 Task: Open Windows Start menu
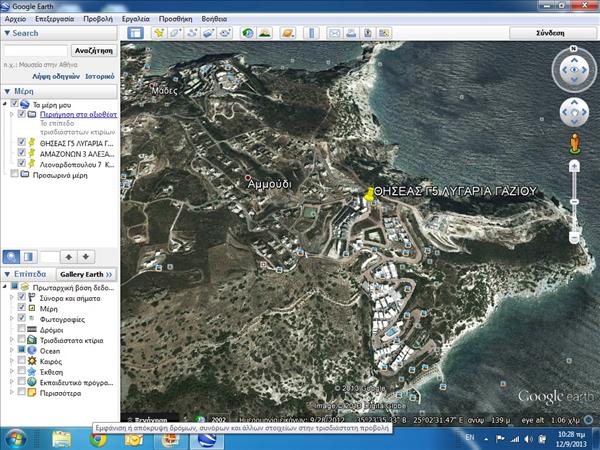click(15, 439)
